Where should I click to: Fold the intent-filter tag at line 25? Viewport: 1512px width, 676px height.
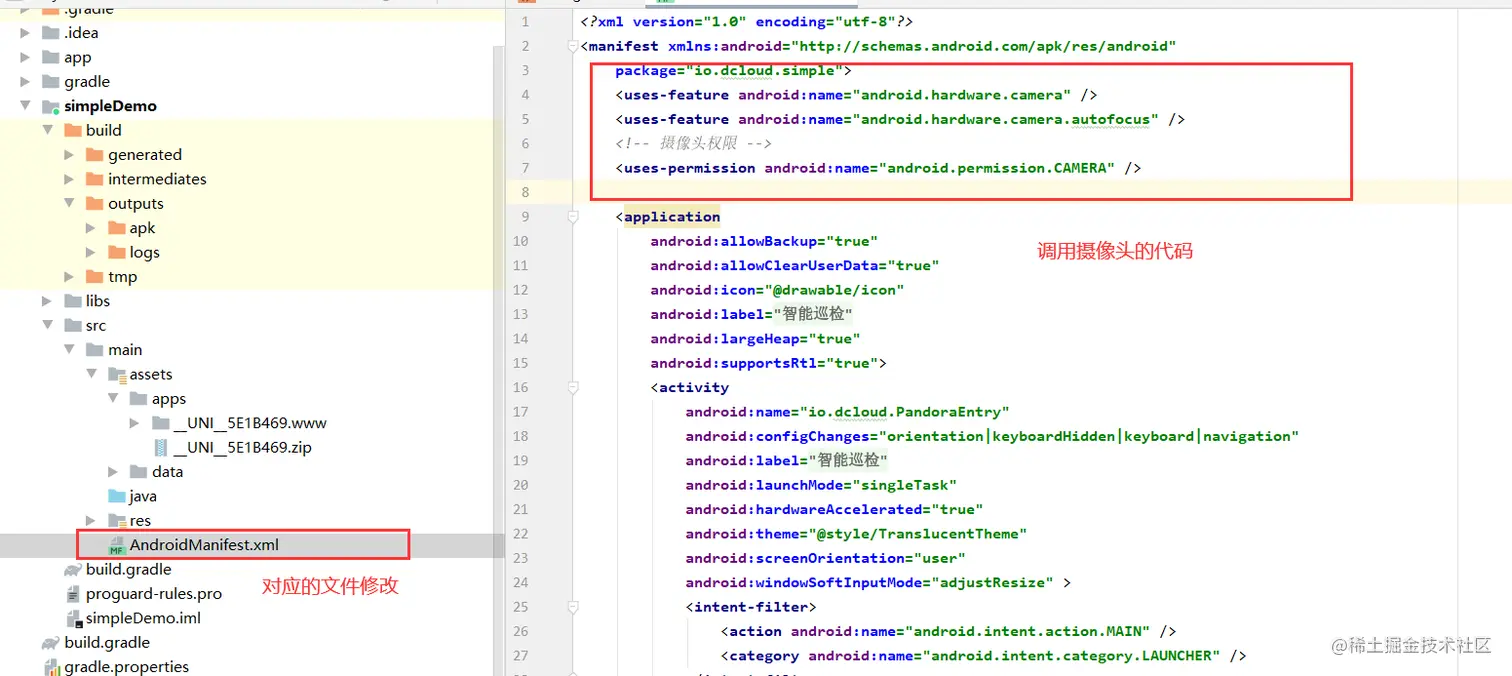pos(573,606)
